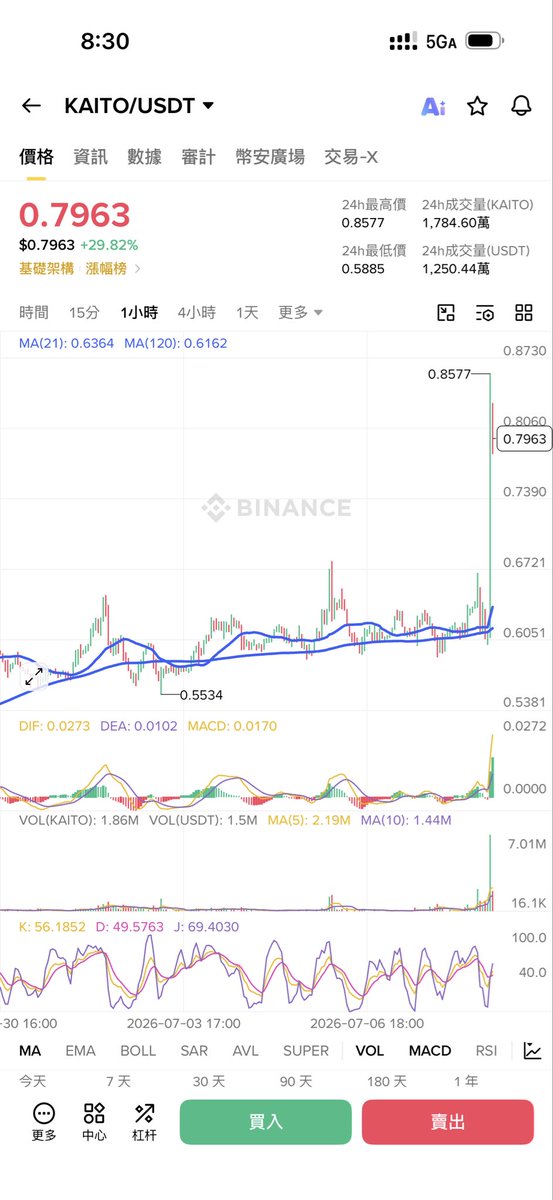Open the grid layout icon

524,313
